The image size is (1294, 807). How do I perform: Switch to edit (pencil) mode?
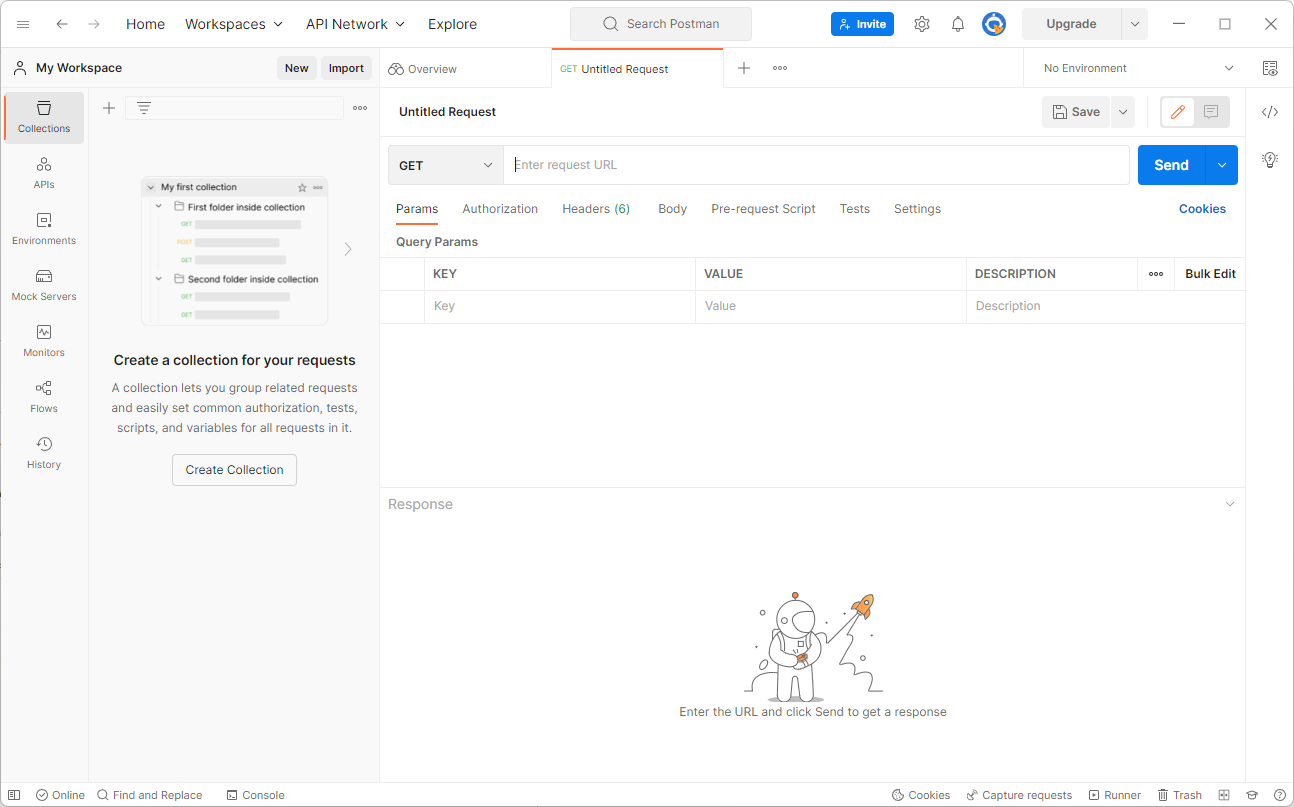[1178, 112]
